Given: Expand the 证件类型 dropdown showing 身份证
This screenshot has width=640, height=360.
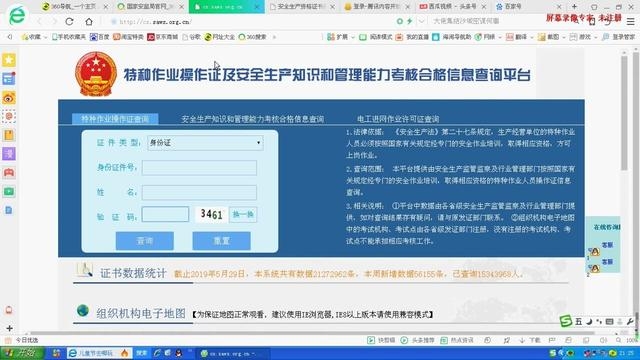Looking at the screenshot, I should point(205,143).
